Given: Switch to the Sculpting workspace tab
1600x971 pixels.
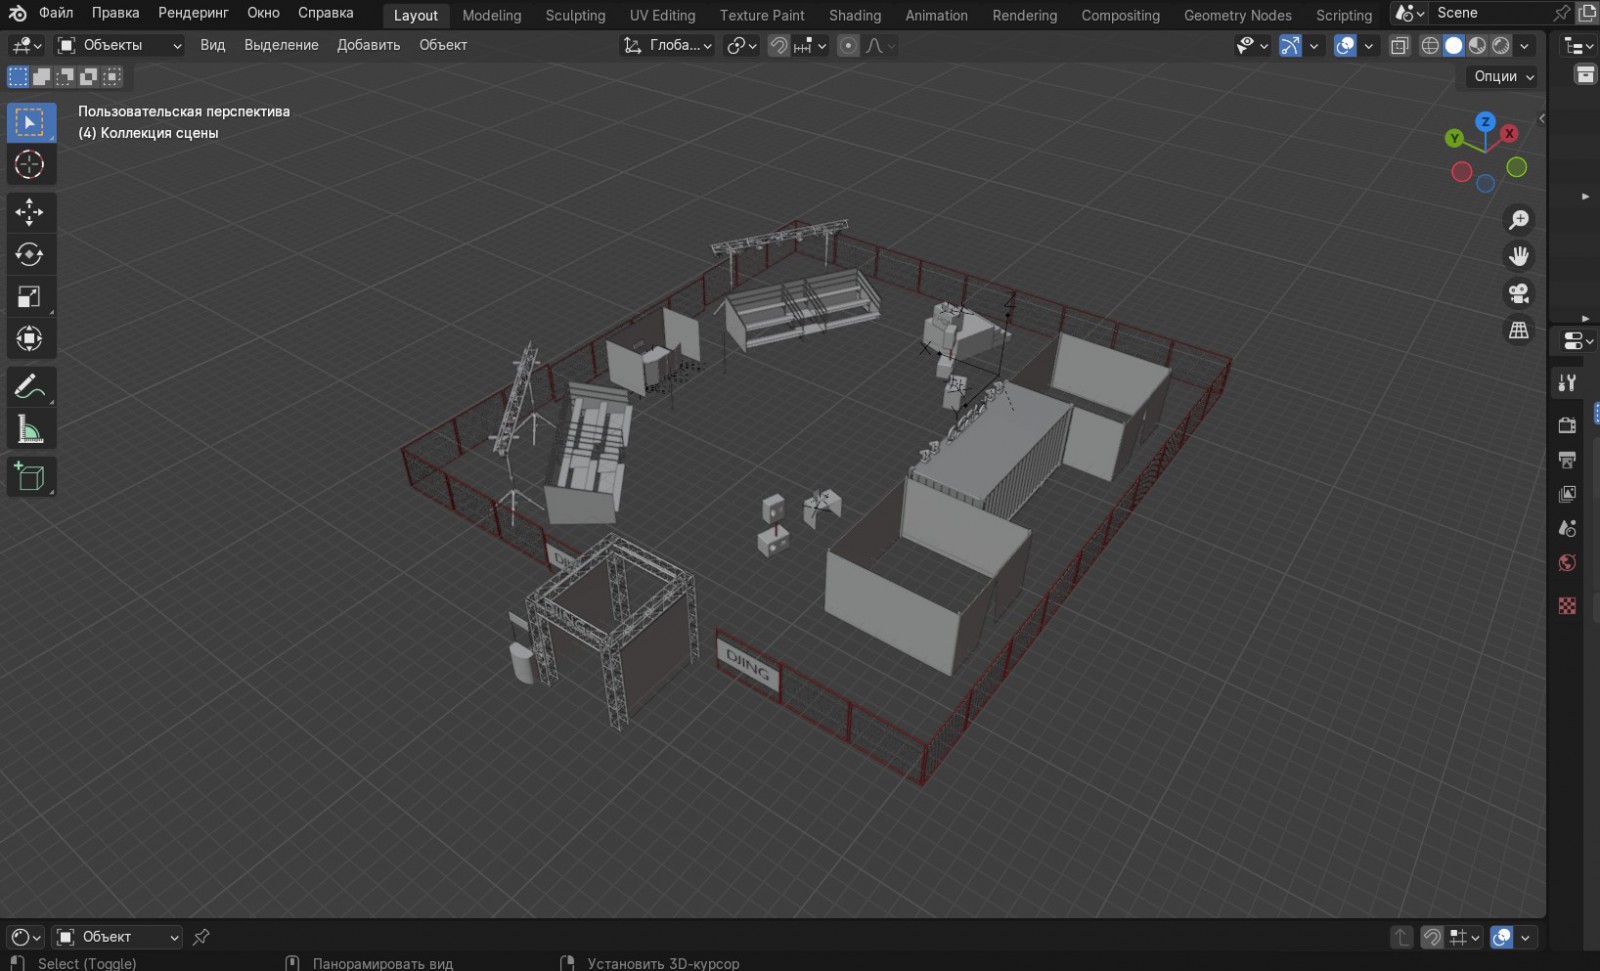Looking at the screenshot, I should coord(575,15).
